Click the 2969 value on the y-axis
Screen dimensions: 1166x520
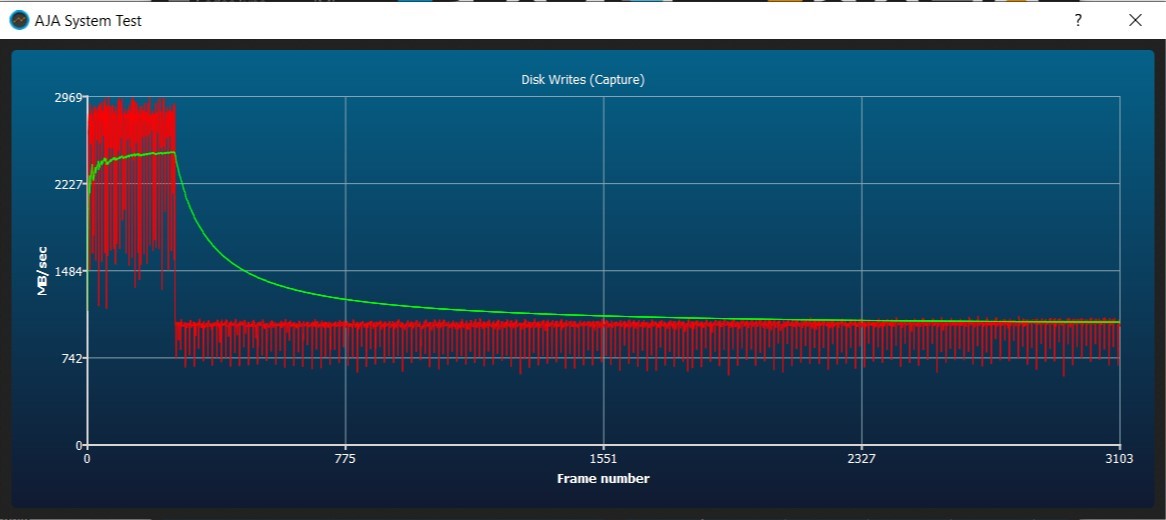click(68, 97)
